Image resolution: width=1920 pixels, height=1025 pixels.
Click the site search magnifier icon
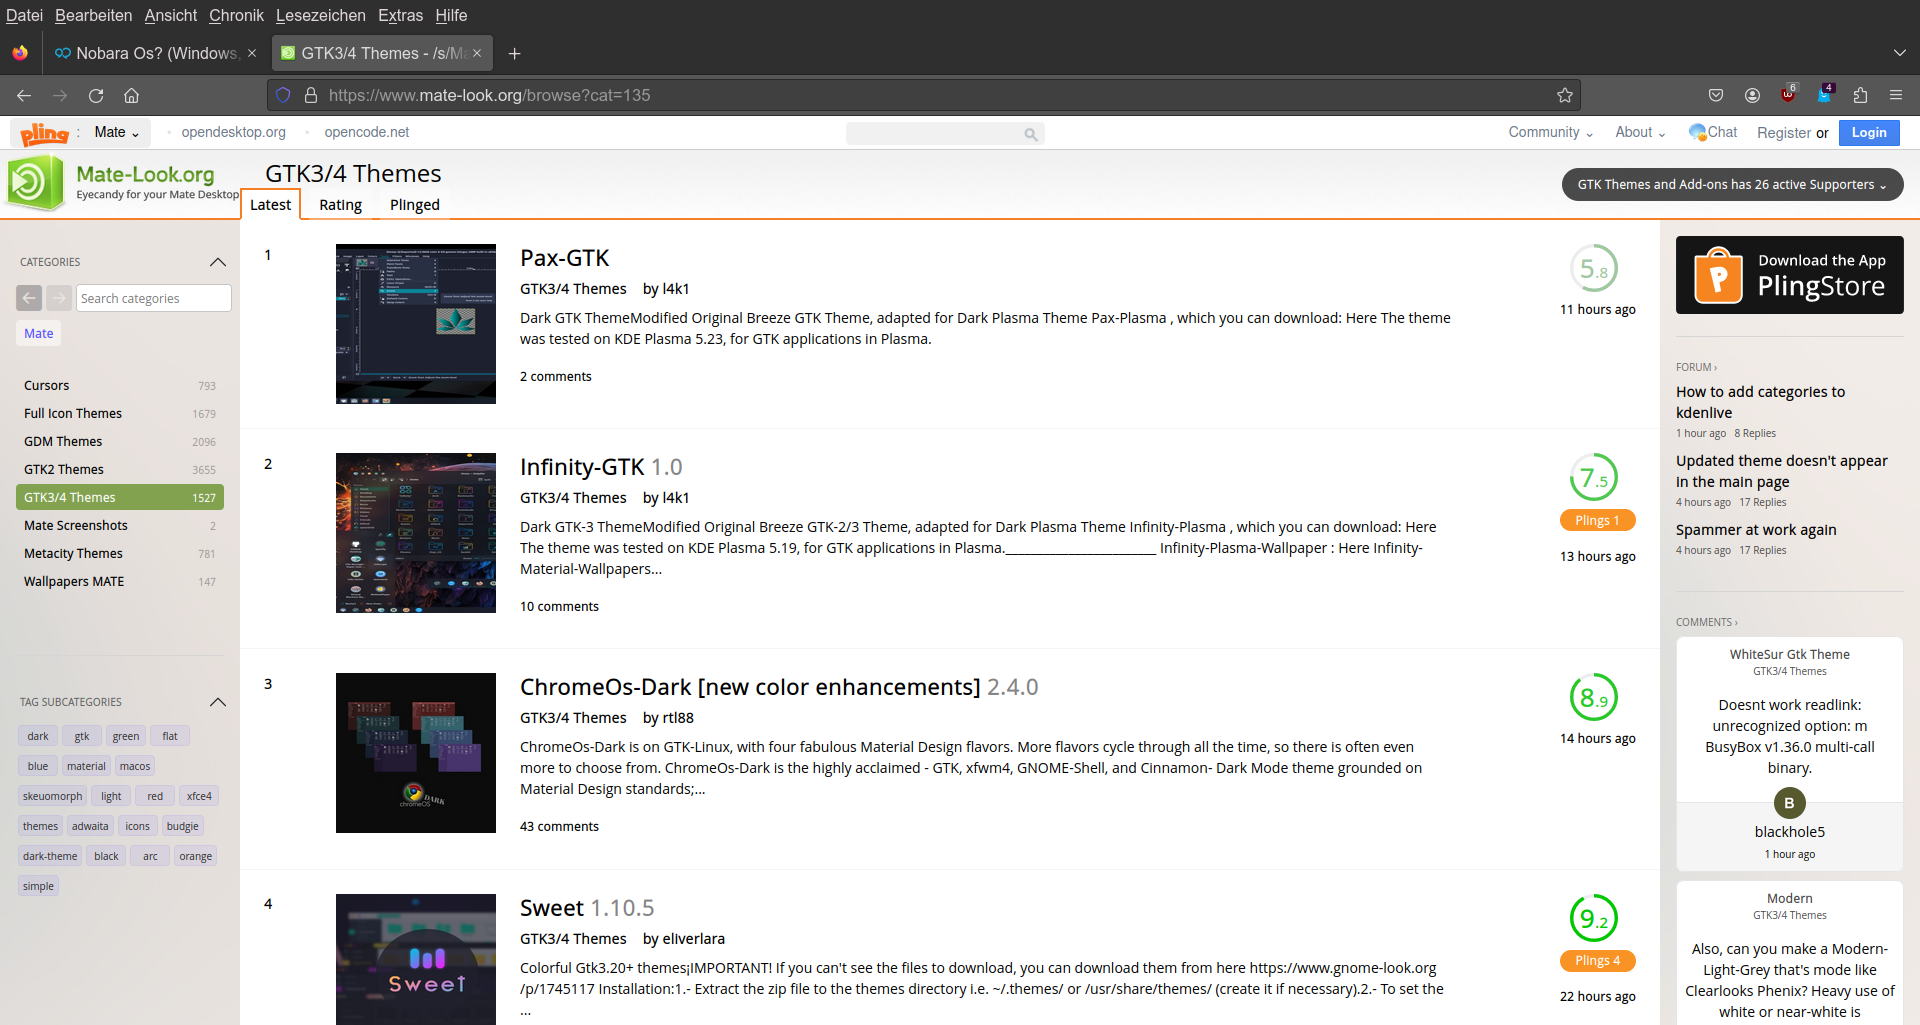coord(1030,134)
